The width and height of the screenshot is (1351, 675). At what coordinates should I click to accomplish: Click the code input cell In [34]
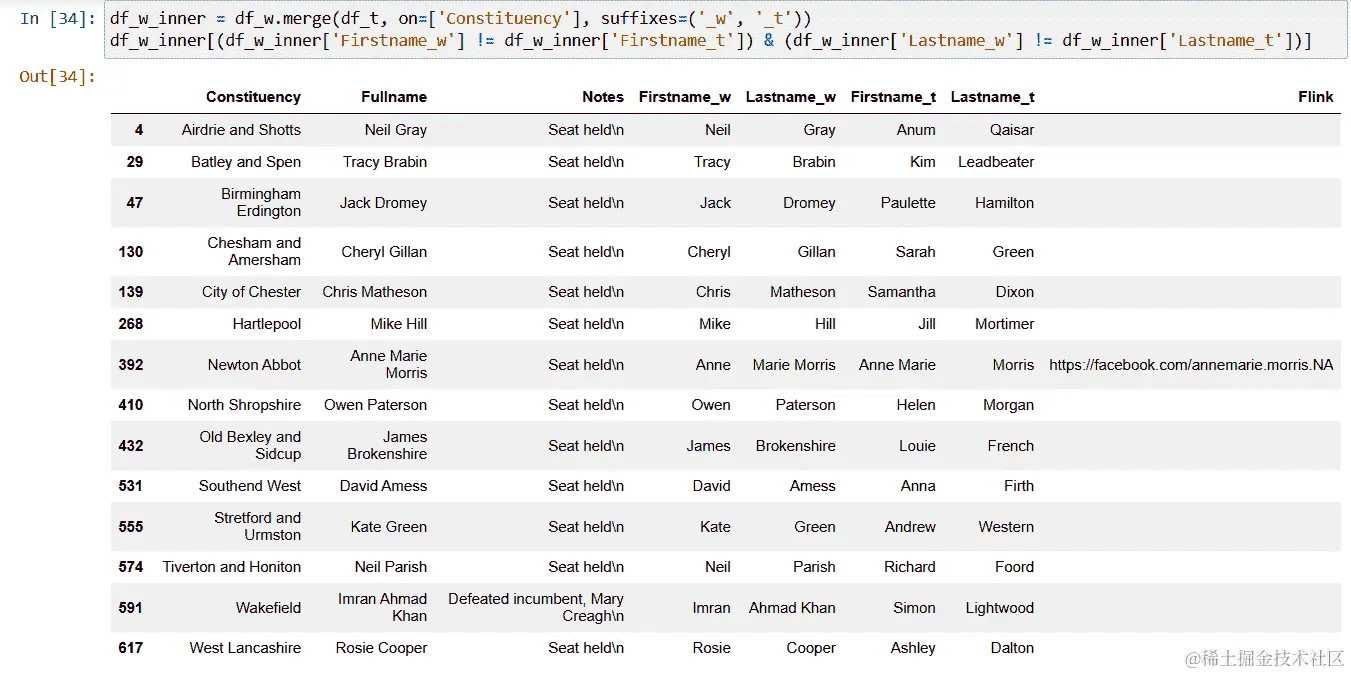pos(725,30)
